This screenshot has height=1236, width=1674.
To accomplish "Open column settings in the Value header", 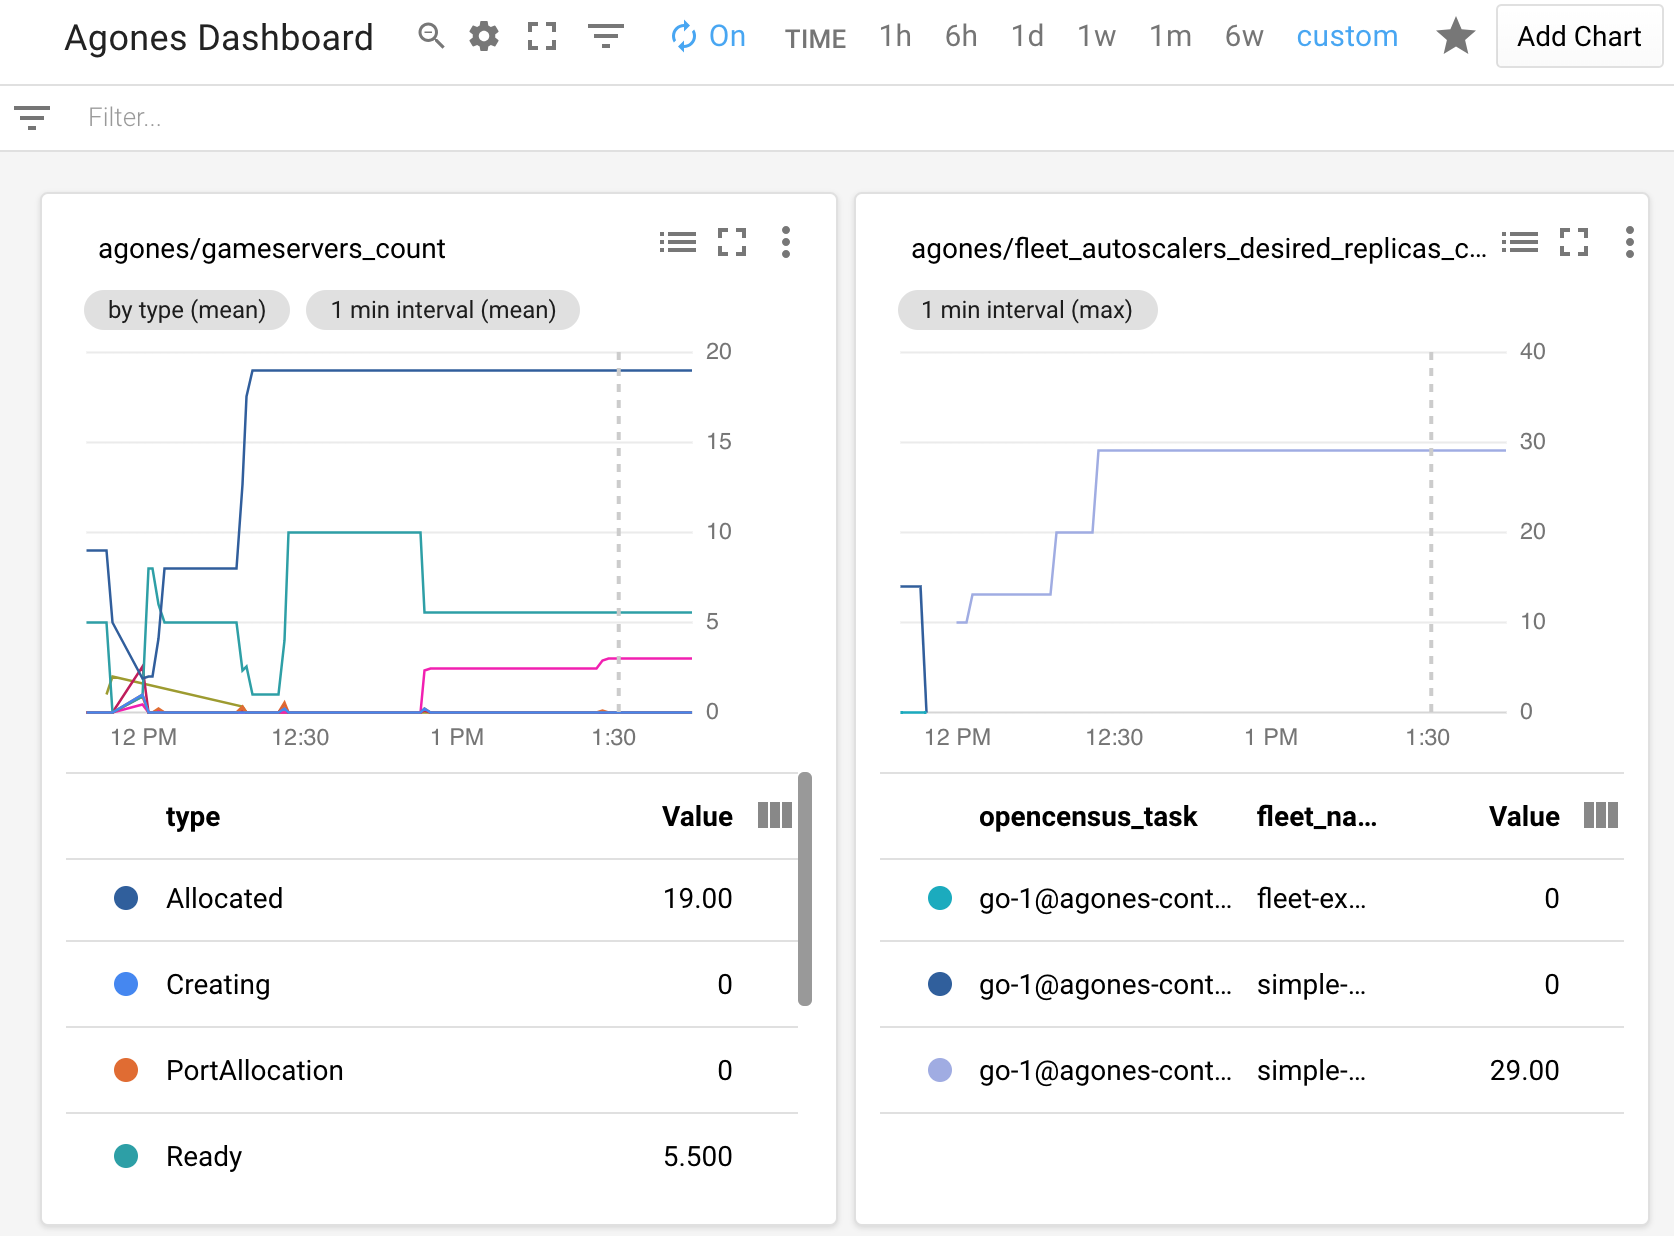I will (773, 816).
